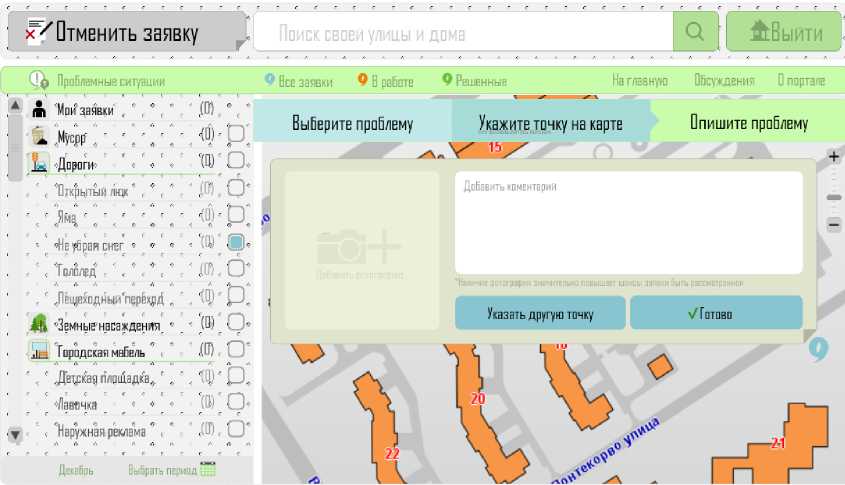
Task: Toggle the Открытый люк checkbox
Action: [236, 188]
